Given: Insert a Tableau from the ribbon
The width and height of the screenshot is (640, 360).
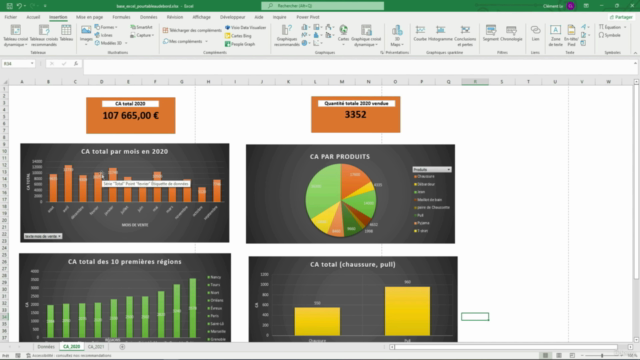Looking at the screenshot, I should pyautogui.click(x=66, y=33).
